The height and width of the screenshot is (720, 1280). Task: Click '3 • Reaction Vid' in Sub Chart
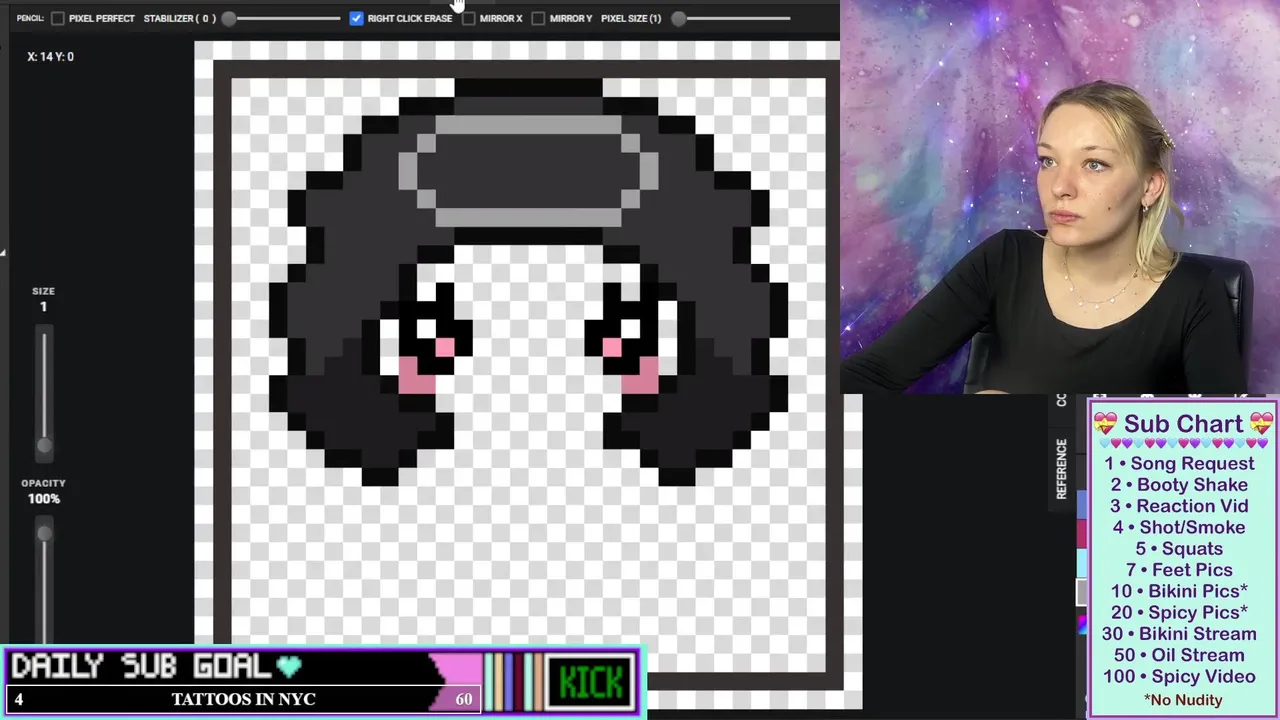click(1179, 506)
